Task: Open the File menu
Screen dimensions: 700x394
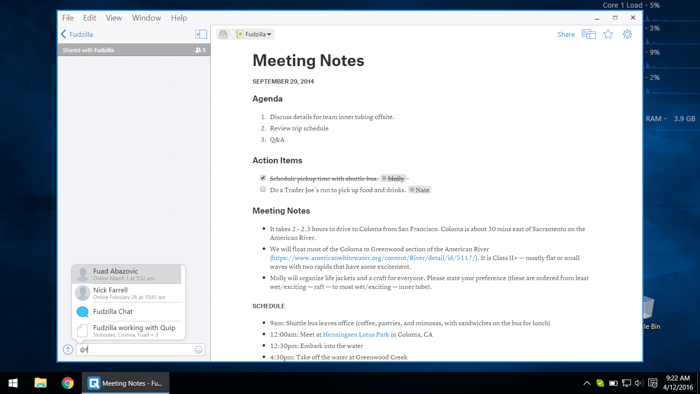Action: (68, 18)
